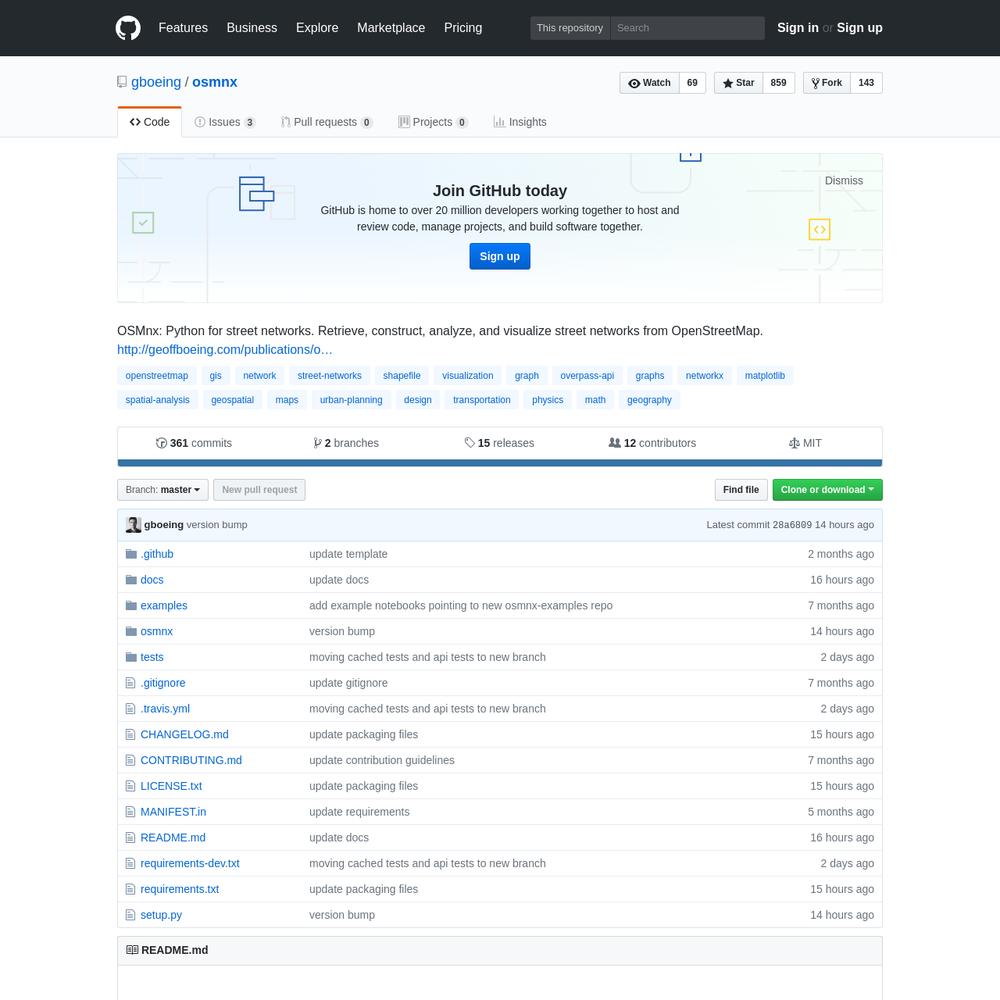Click the file icon beside setup.py
This screenshot has width=1000, height=1000.
131,915
